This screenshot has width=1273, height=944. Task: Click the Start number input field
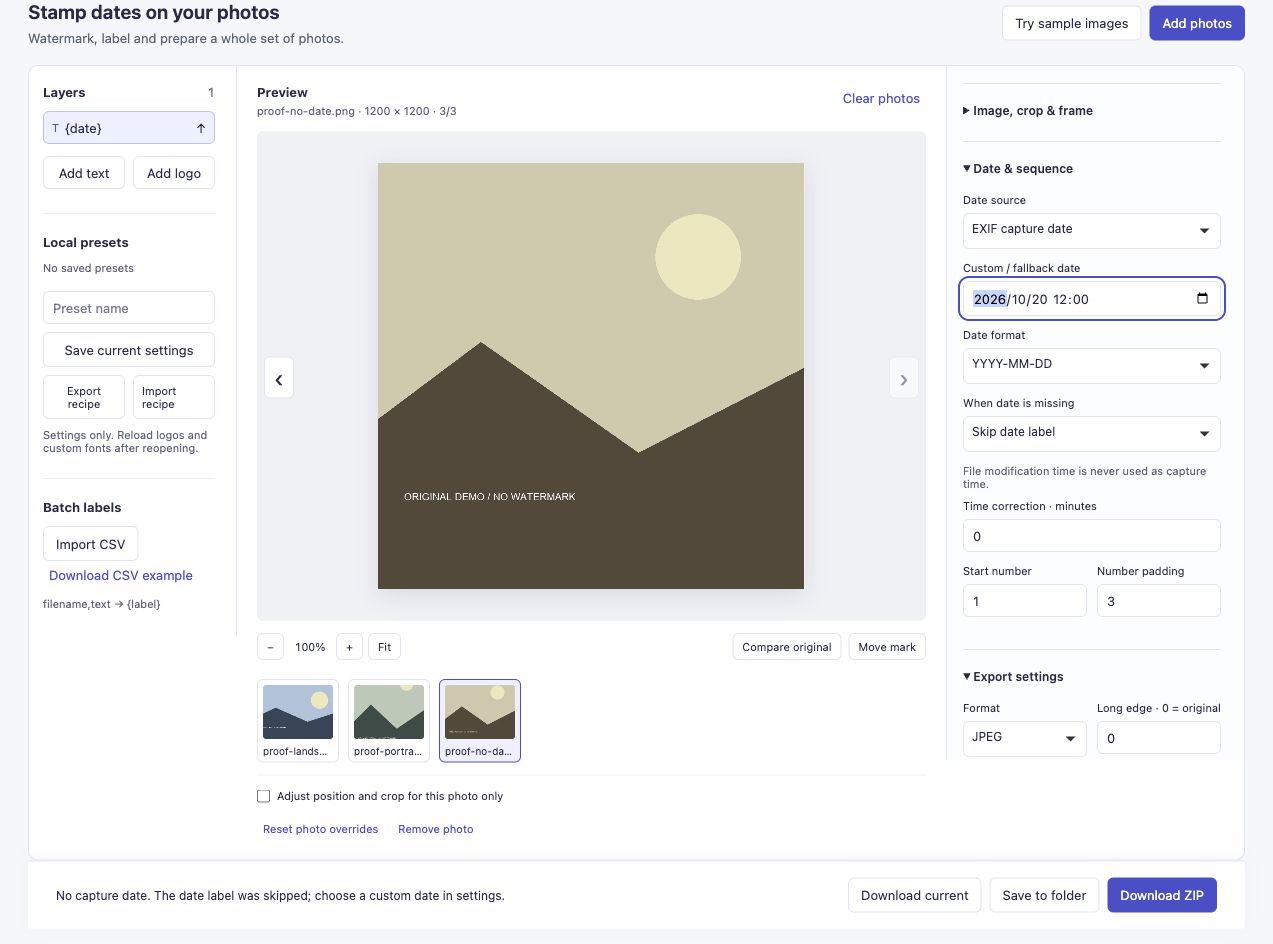1024,601
